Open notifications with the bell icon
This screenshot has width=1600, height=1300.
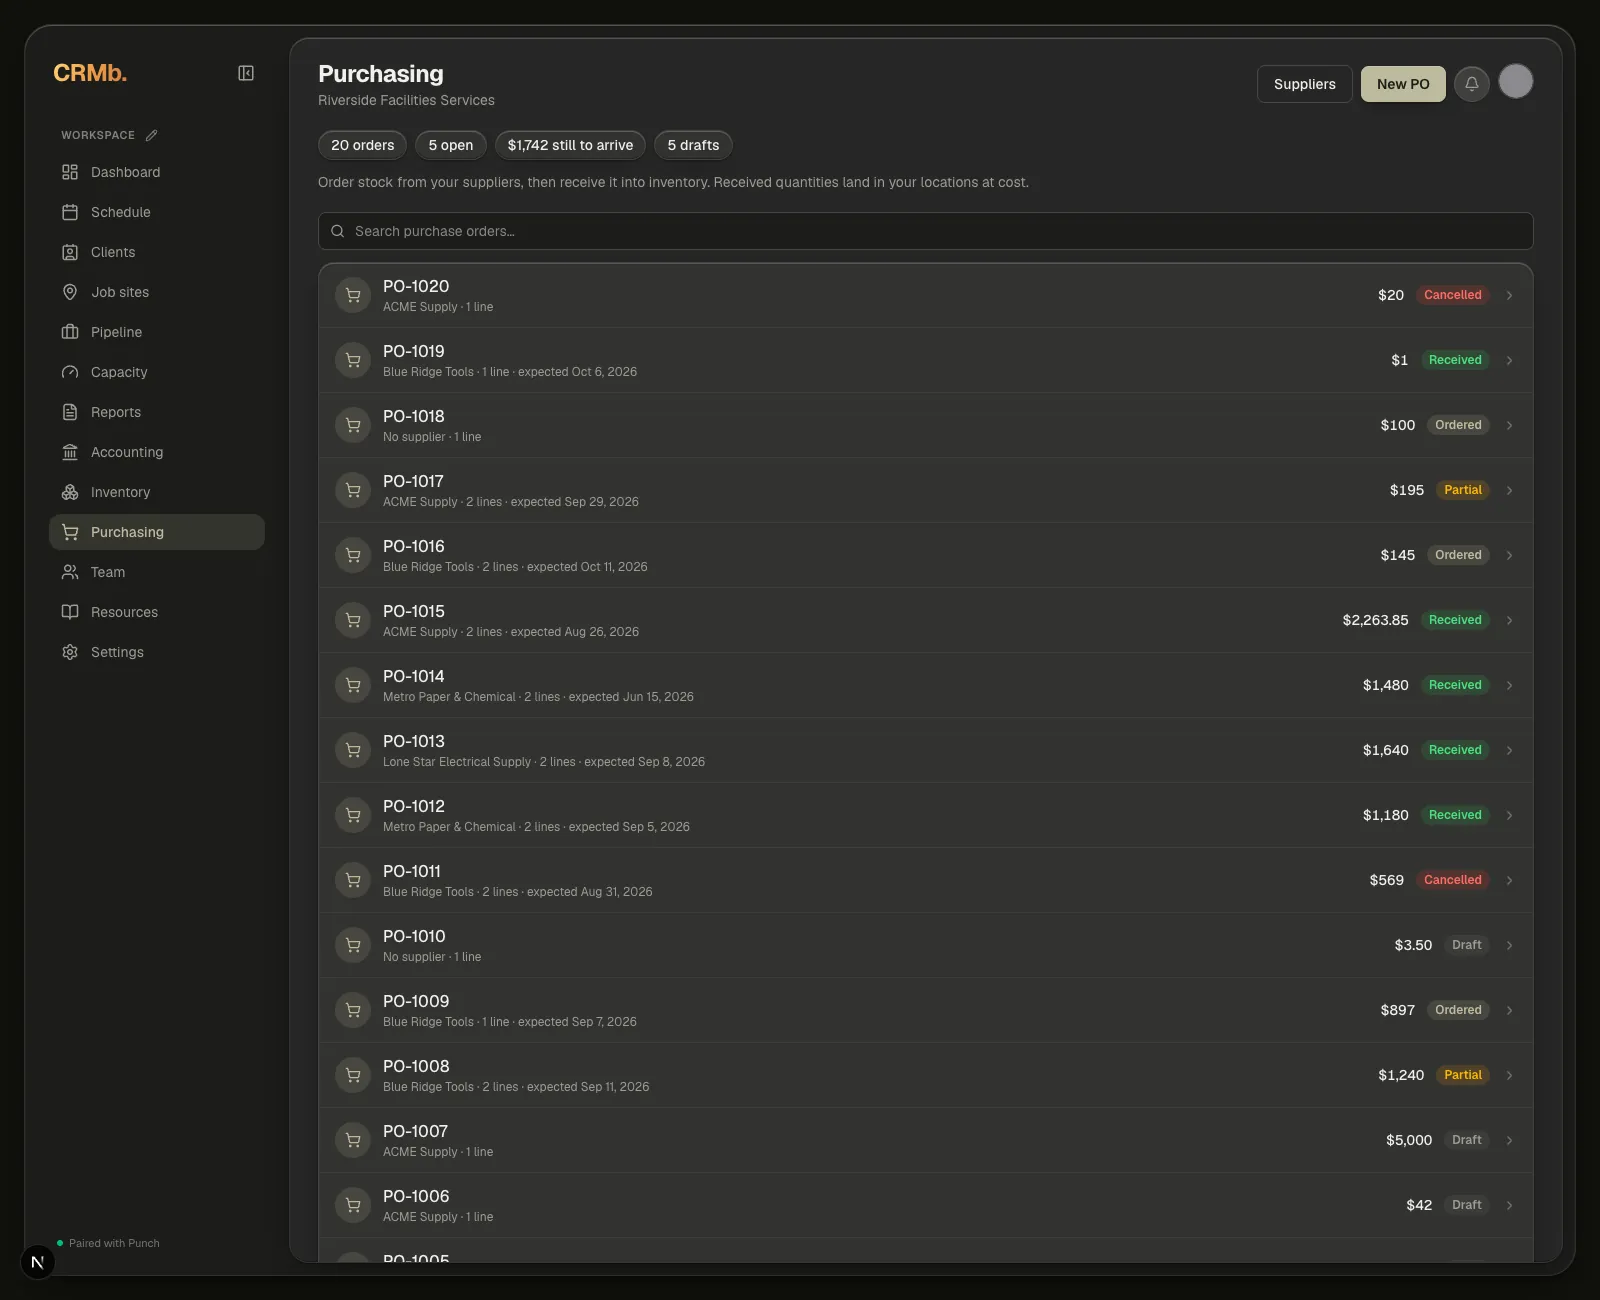[x=1472, y=84]
